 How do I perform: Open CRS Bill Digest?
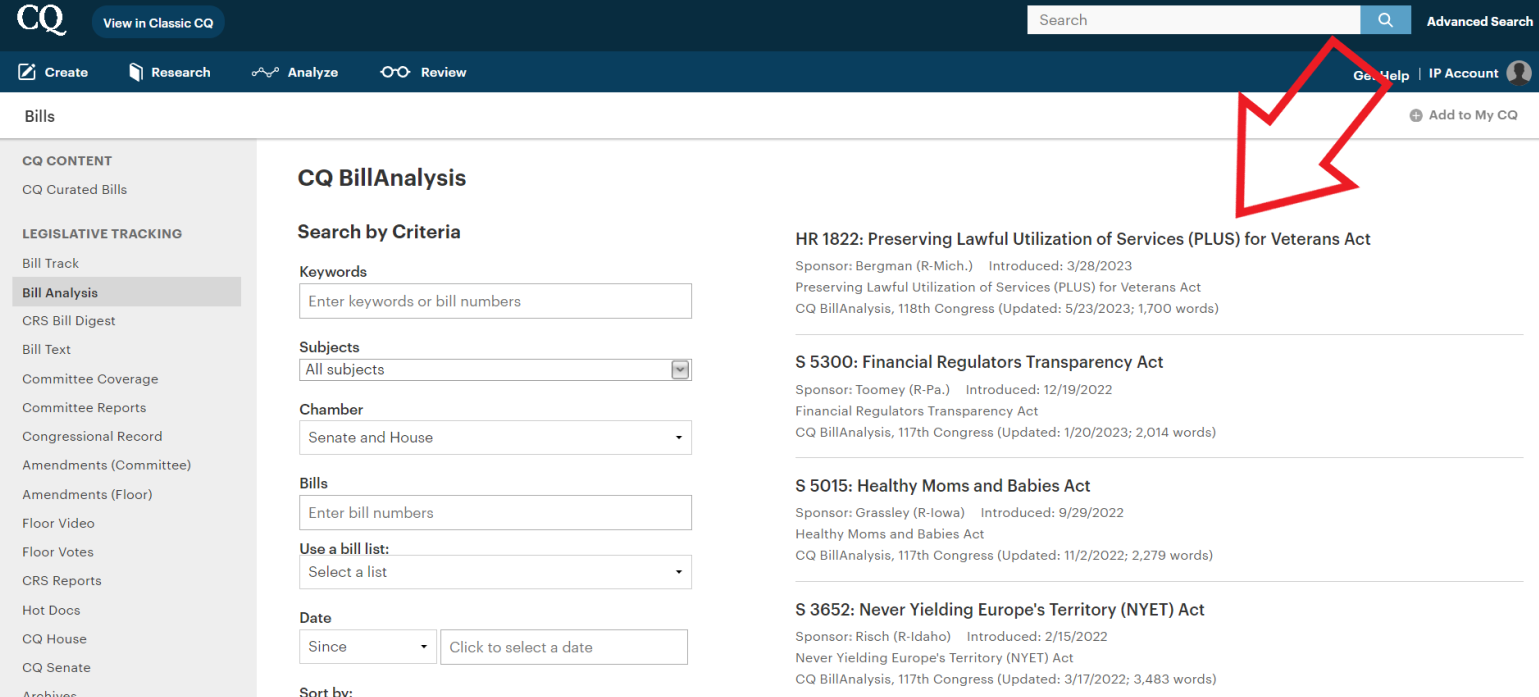(69, 321)
